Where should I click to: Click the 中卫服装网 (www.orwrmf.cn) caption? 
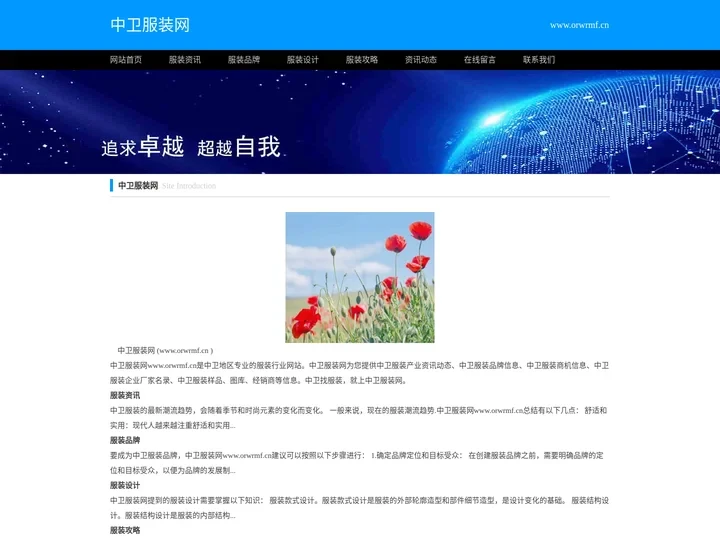(165, 350)
